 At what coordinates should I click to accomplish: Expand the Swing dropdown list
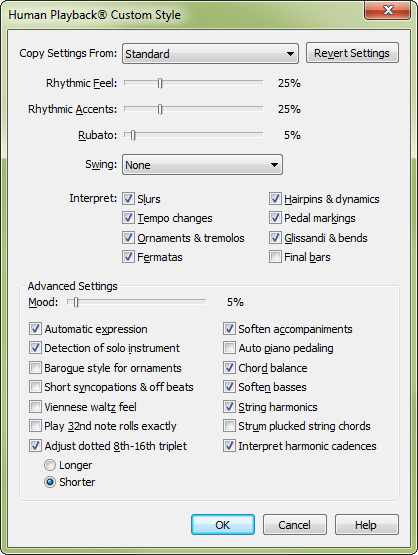click(202, 165)
